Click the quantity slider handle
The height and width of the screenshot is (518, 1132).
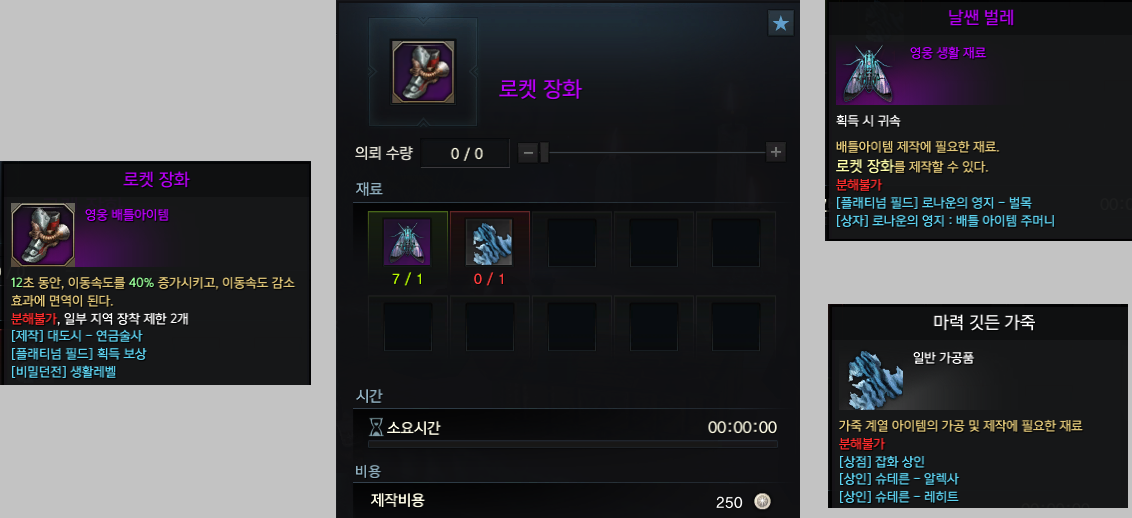[544, 152]
